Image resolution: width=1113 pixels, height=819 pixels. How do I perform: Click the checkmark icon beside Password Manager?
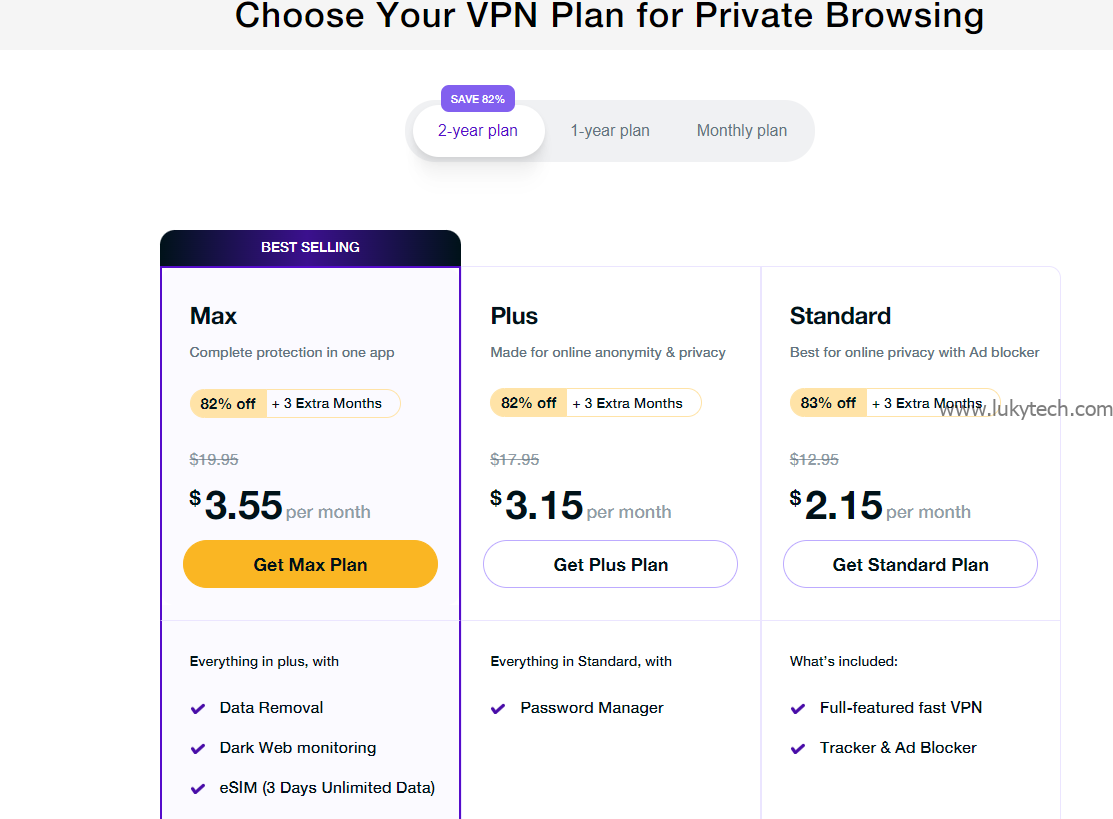click(x=498, y=709)
